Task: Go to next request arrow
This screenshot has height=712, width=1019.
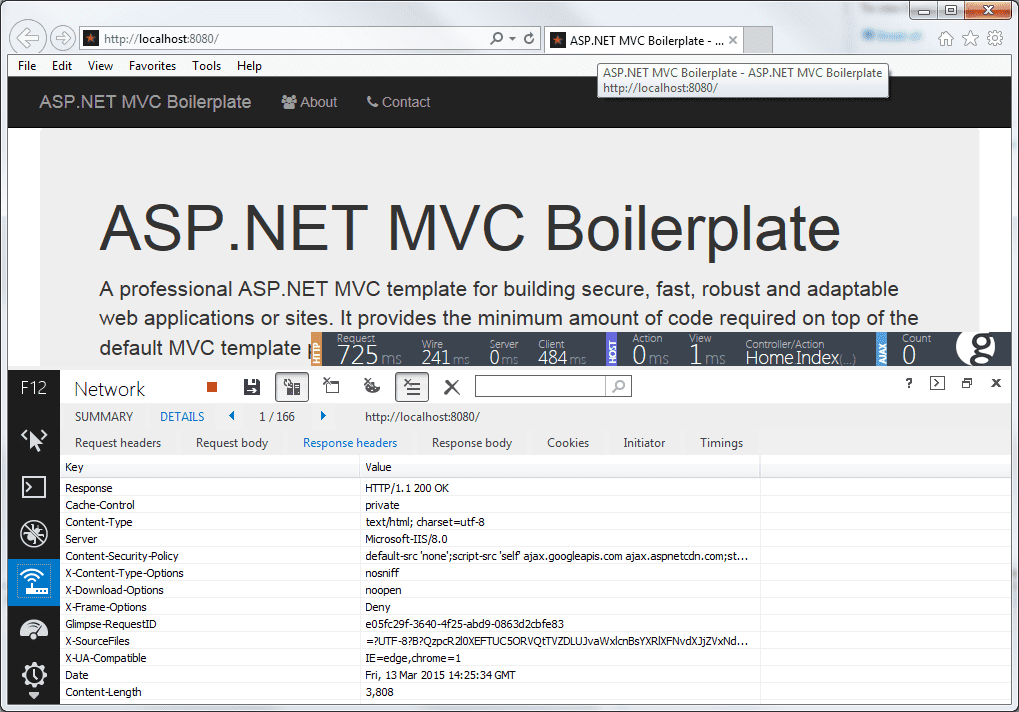Action: tap(323, 416)
